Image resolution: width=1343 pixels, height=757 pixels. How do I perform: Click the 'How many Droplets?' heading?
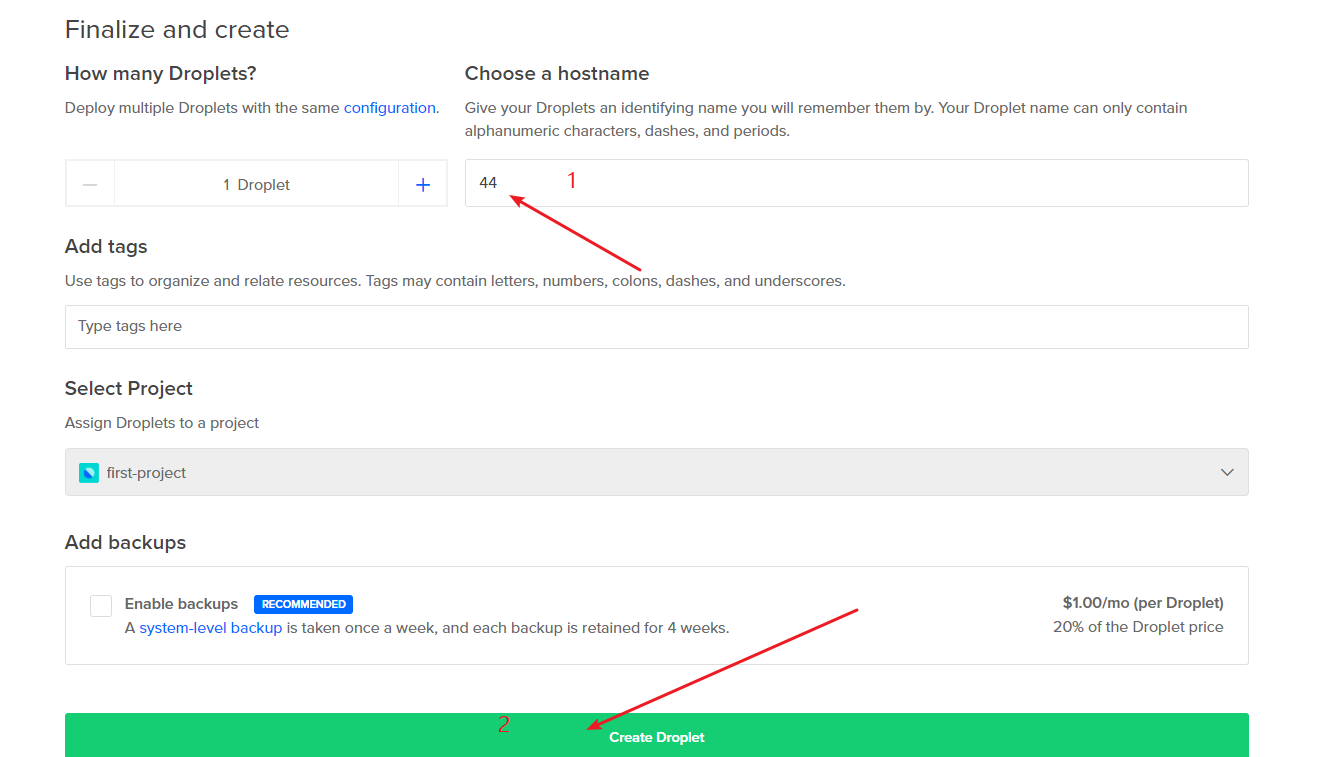[x=161, y=74]
